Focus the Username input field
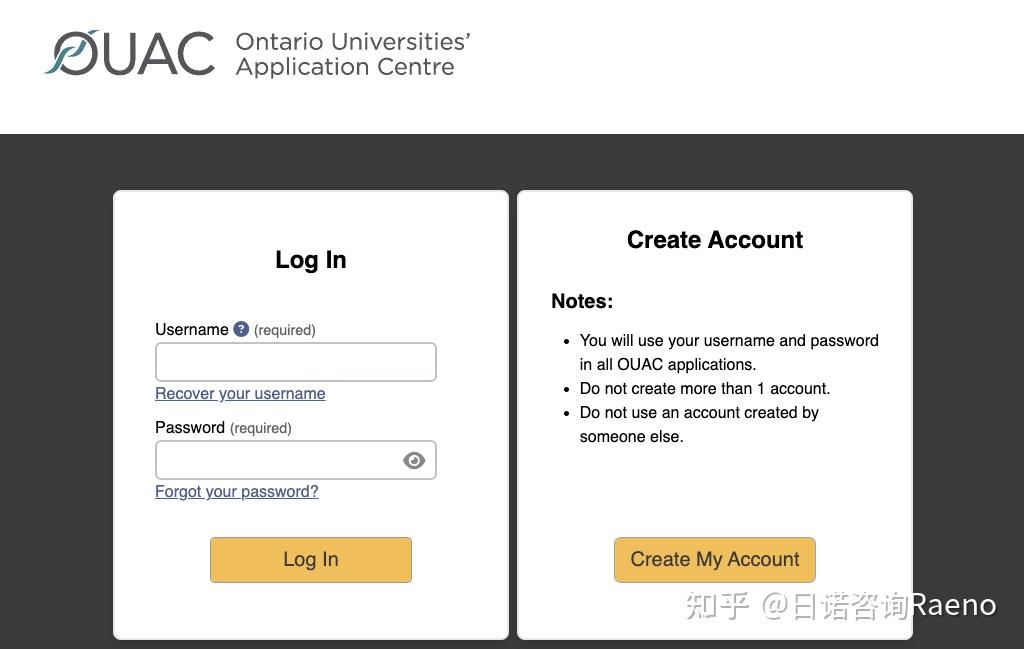This screenshot has height=649, width=1024. pos(295,362)
